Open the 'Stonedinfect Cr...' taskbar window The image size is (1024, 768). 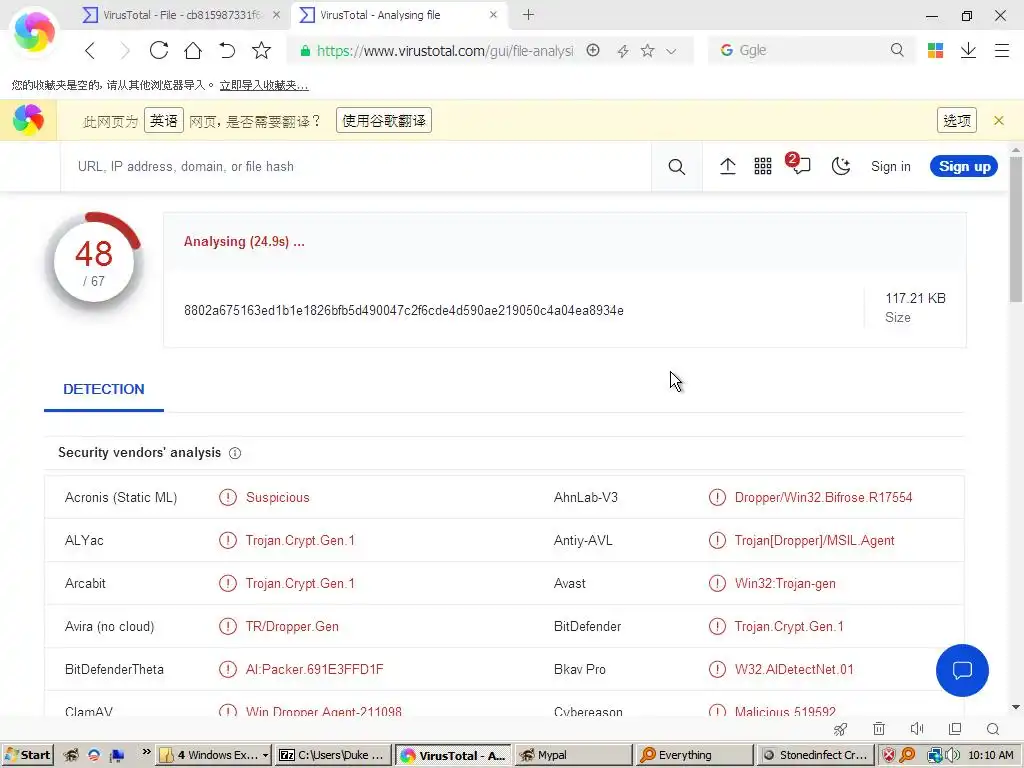814,755
